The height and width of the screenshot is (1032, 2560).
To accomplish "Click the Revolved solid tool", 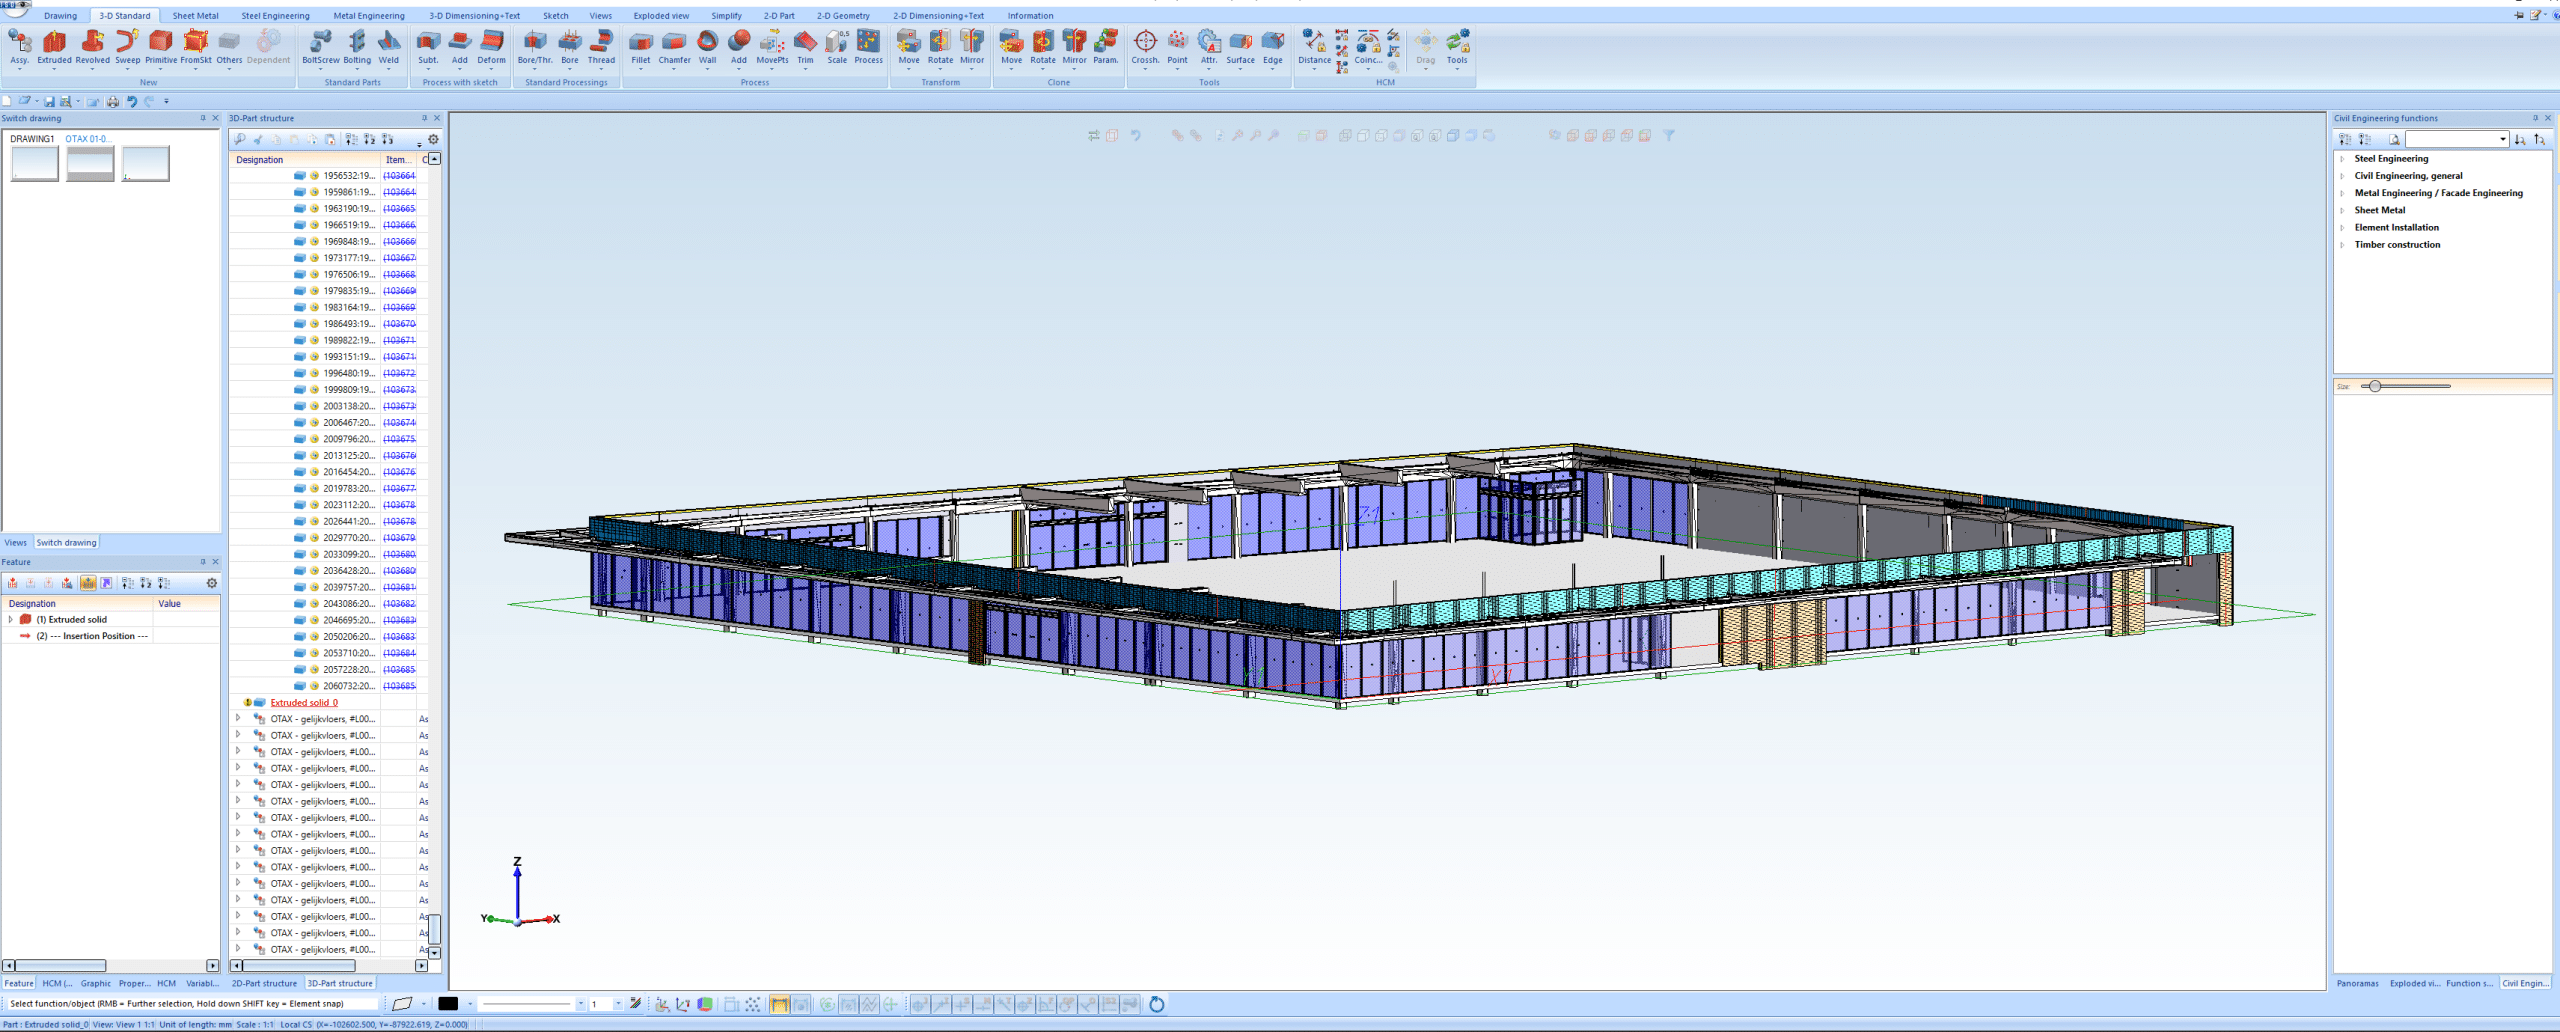I will (x=92, y=46).
